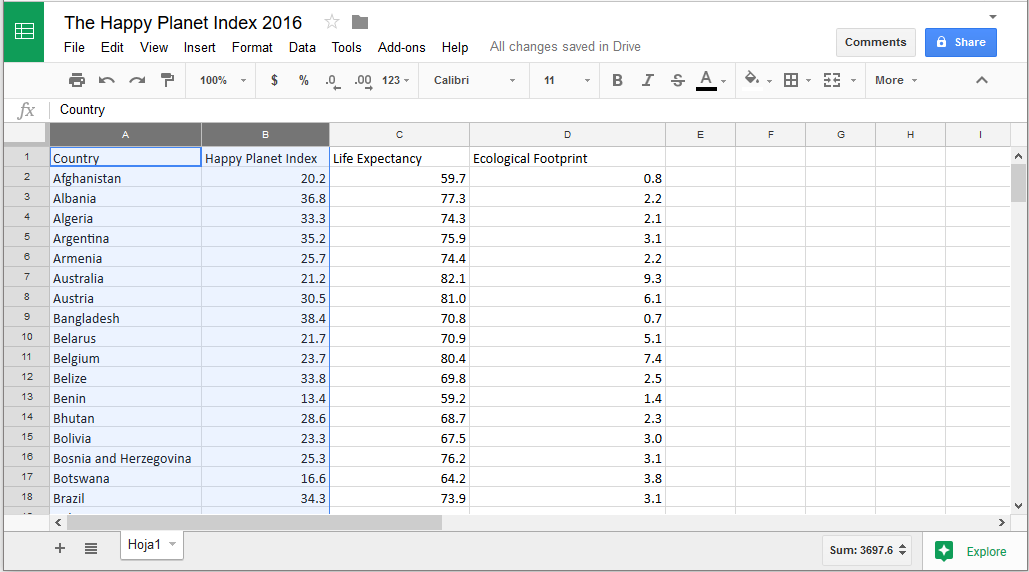The width and height of the screenshot is (1029, 572).
Task: Undo the last action
Action: (x=107, y=80)
